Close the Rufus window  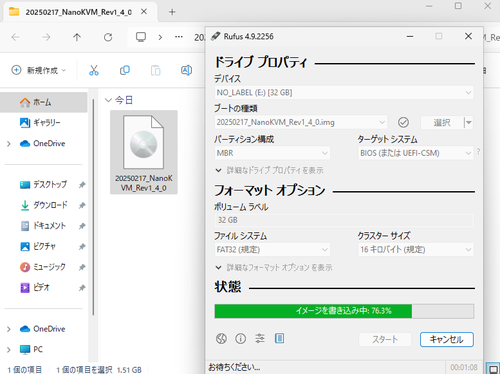pos(468,36)
